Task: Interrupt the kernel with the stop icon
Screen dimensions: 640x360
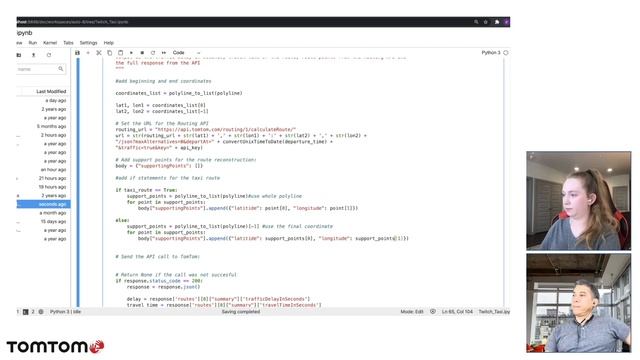Action: coord(142,53)
